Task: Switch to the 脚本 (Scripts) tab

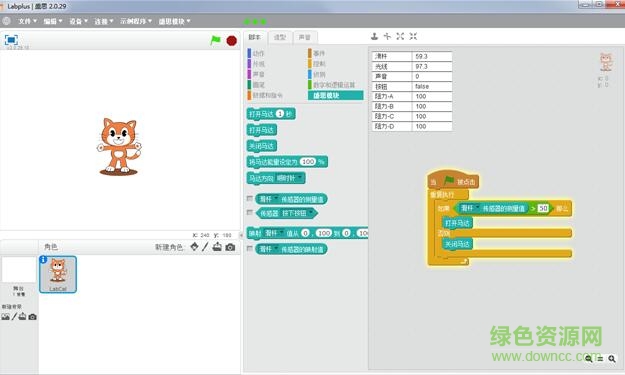Action: pyautogui.click(x=254, y=37)
